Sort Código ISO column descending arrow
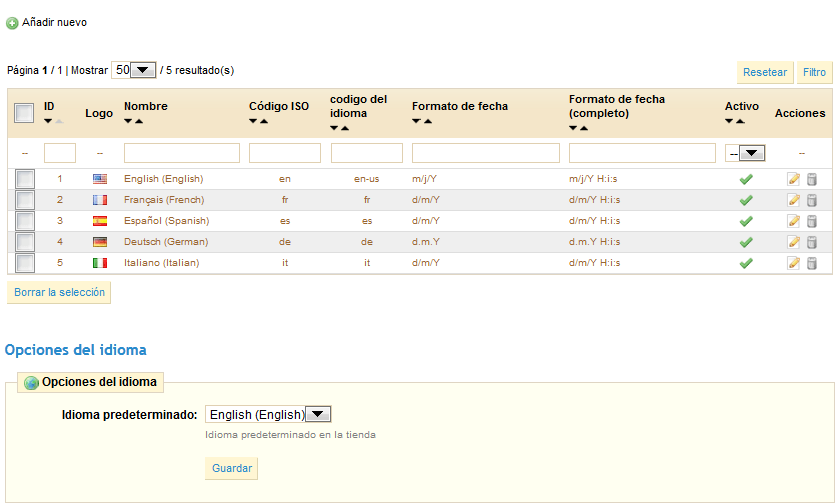 [253, 121]
